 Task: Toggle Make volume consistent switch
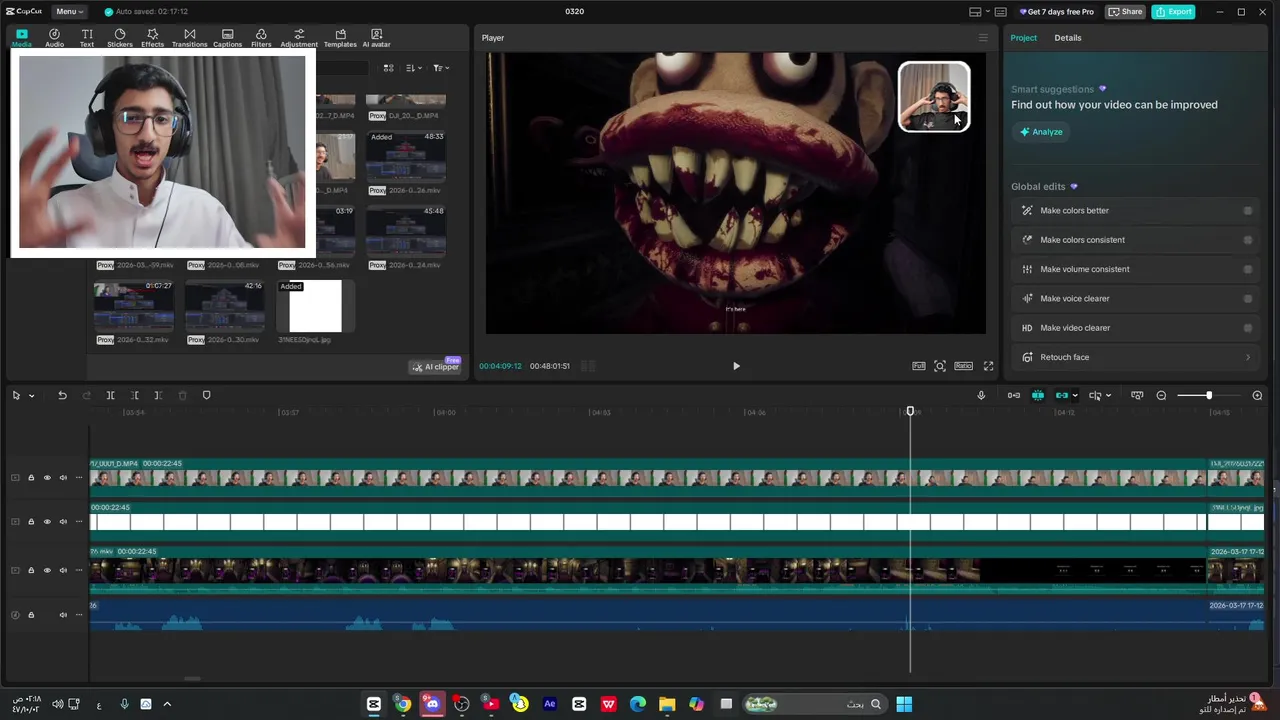click(x=1247, y=269)
